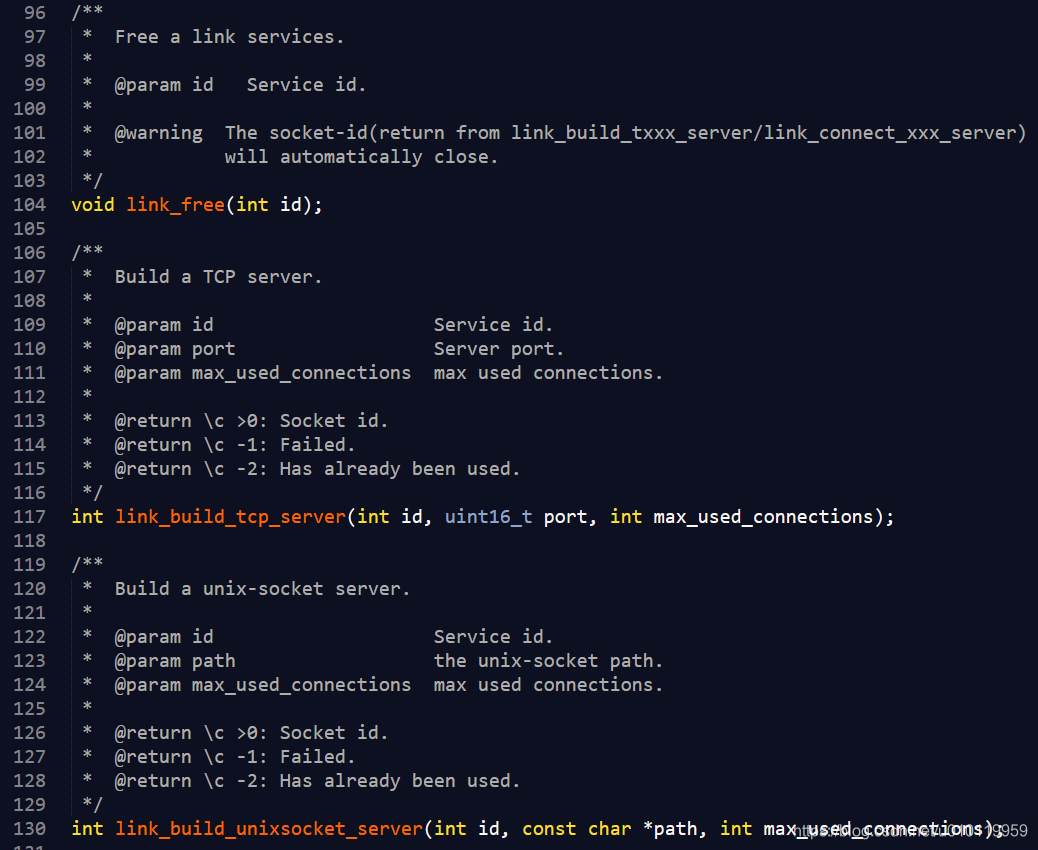Screen dimensions: 1038x850
Task: Click the void keyword on line 104
Action: tap(92, 204)
